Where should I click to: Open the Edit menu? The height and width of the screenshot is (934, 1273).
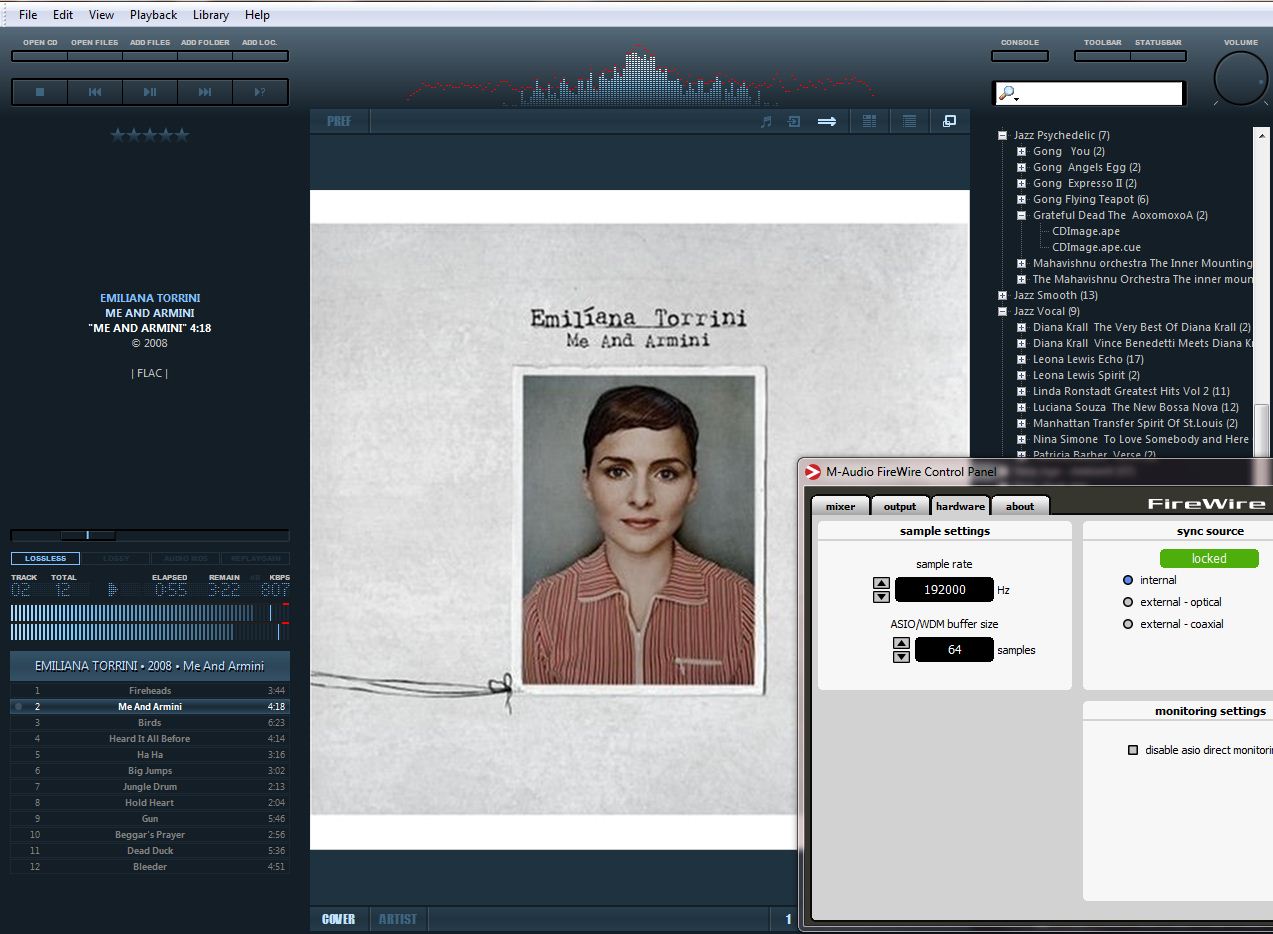(63, 15)
